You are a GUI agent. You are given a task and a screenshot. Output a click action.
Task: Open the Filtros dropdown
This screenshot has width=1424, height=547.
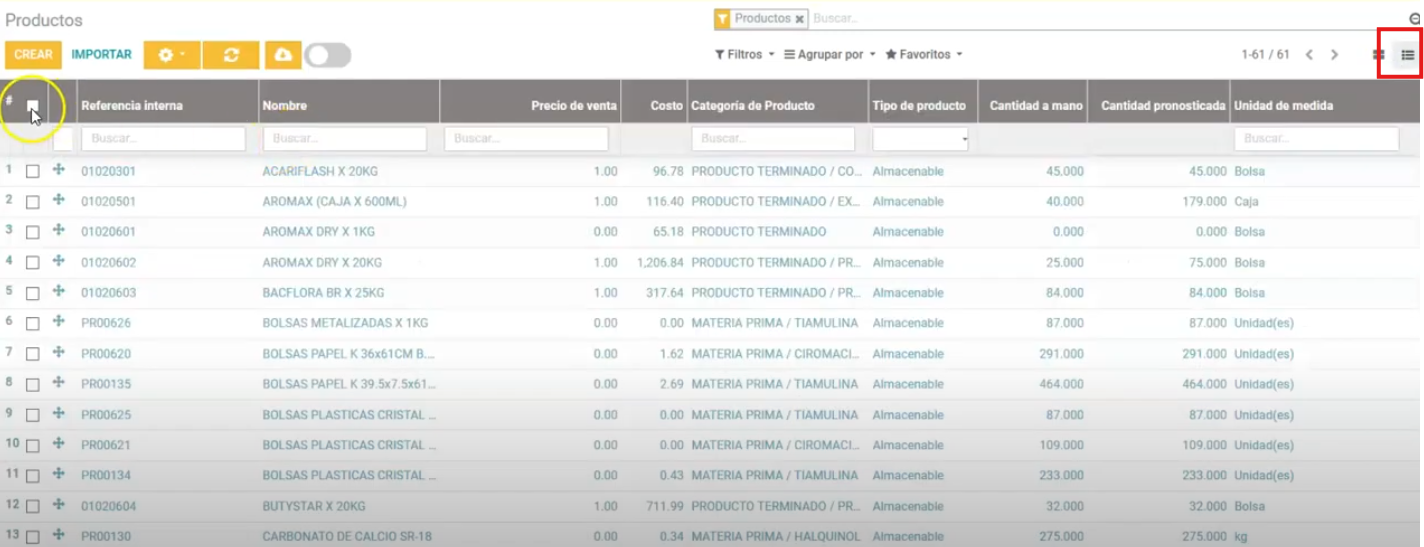click(745, 55)
